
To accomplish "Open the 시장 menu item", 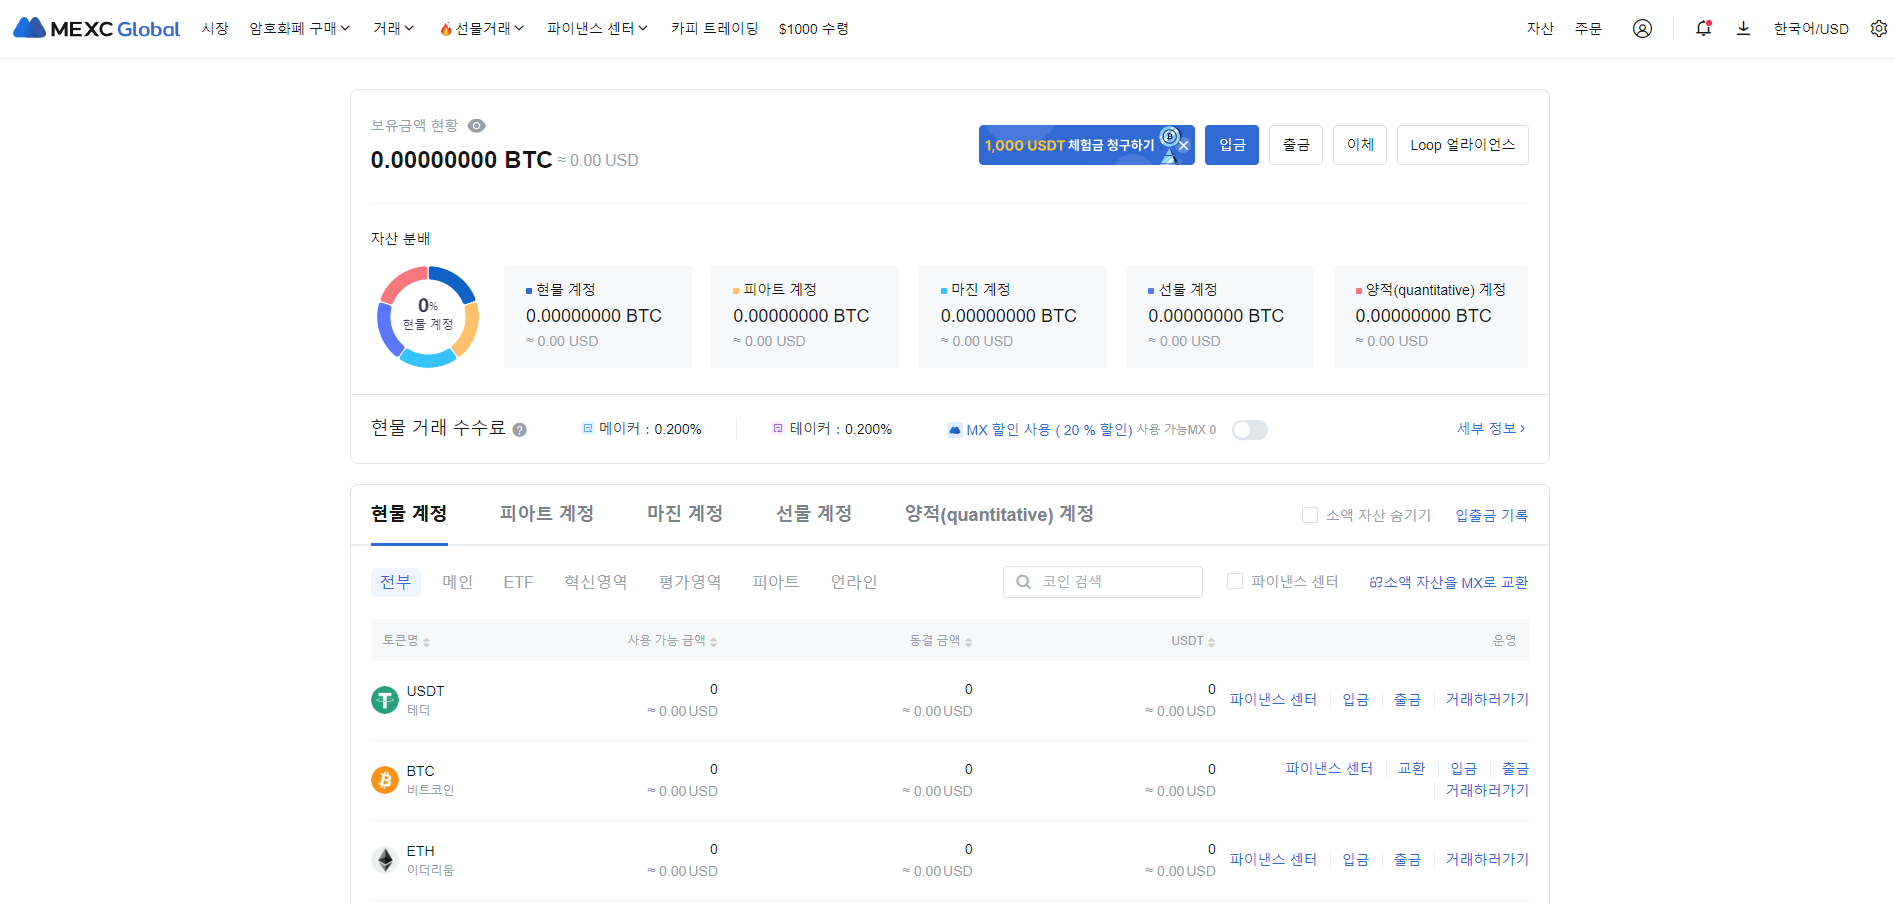I will (x=215, y=29).
